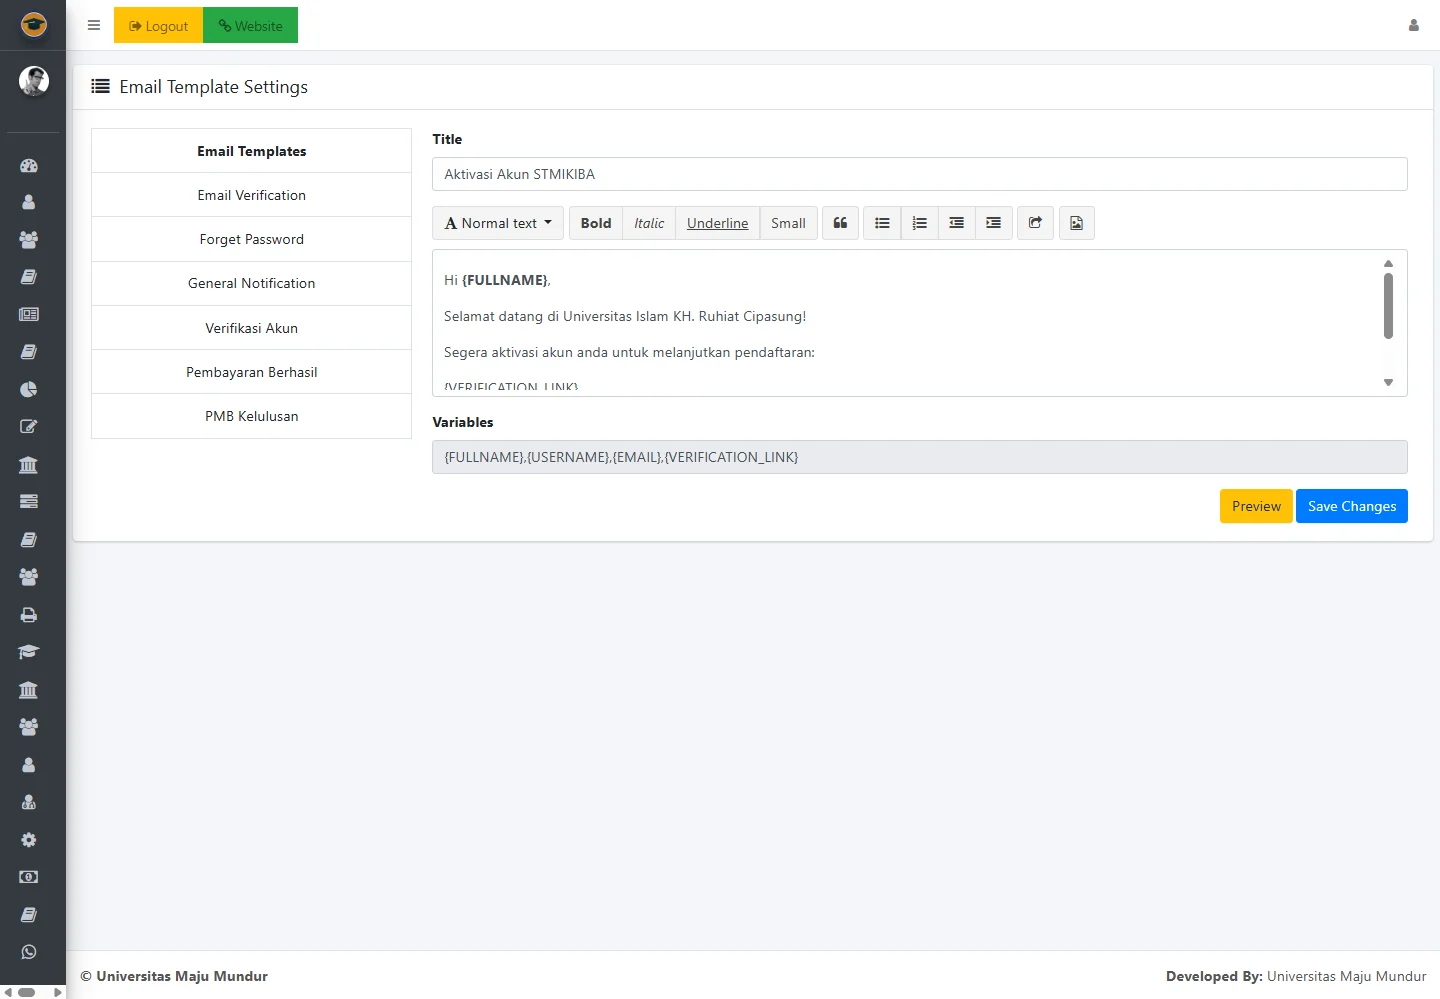Click the Save Changes button

click(1351, 506)
